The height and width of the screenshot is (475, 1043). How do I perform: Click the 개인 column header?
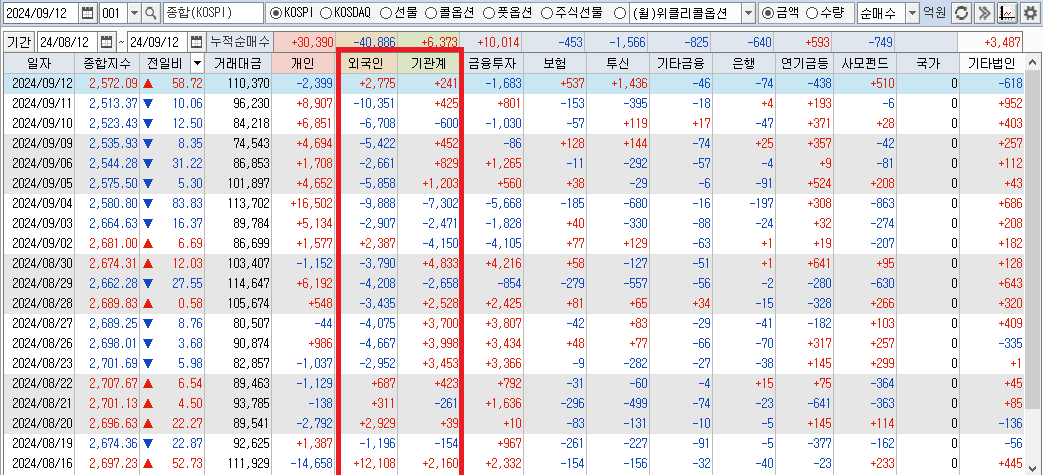pyautogui.click(x=304, y=64)
